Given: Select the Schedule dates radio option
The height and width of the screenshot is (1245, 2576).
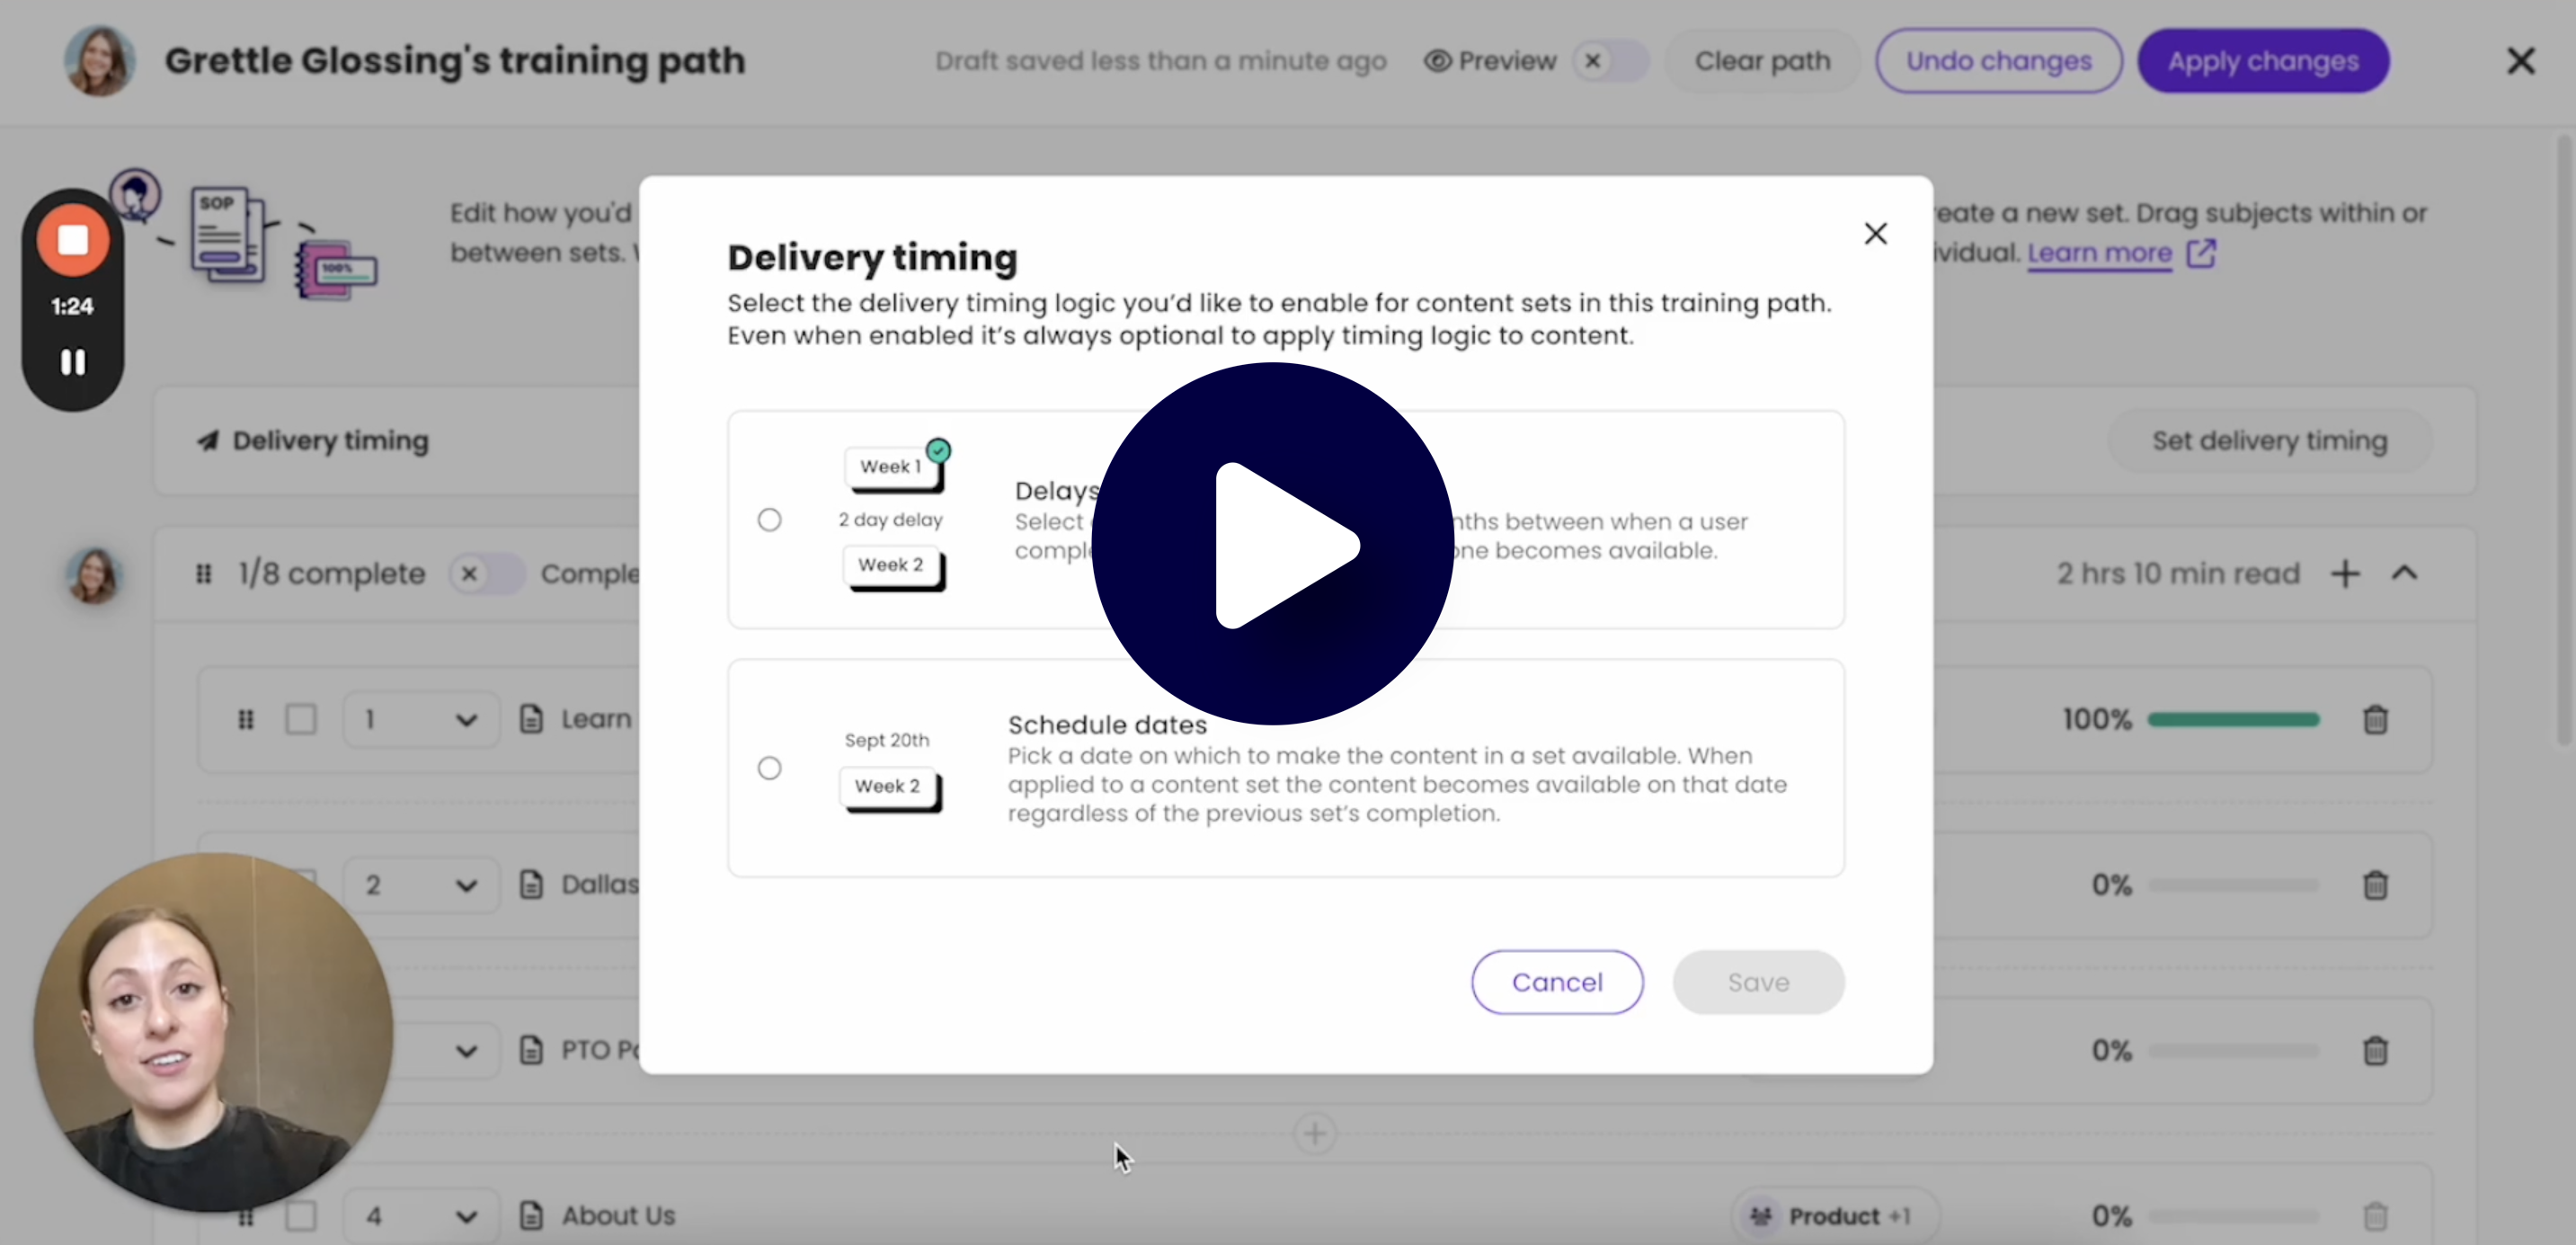Looking at the screenshot, I should coord(769,767).
